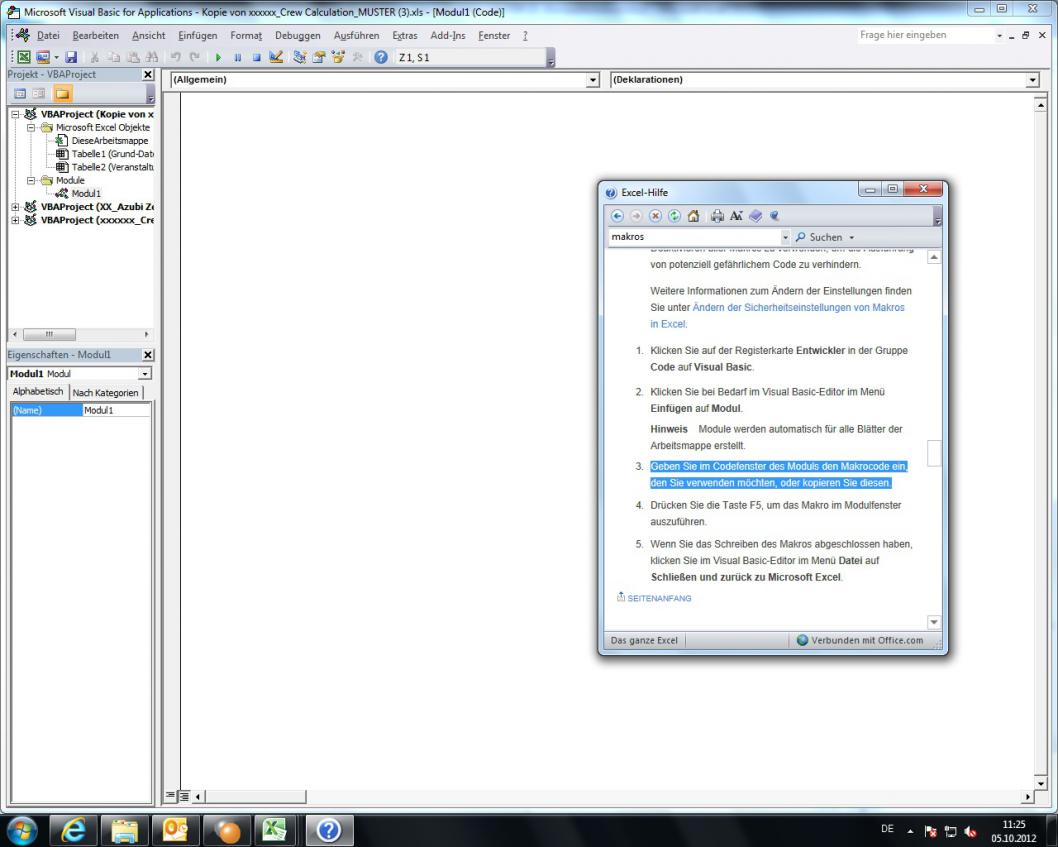
Task: Open the (Deklarationen) procedure dropdown
Action: coord(1032,80)
